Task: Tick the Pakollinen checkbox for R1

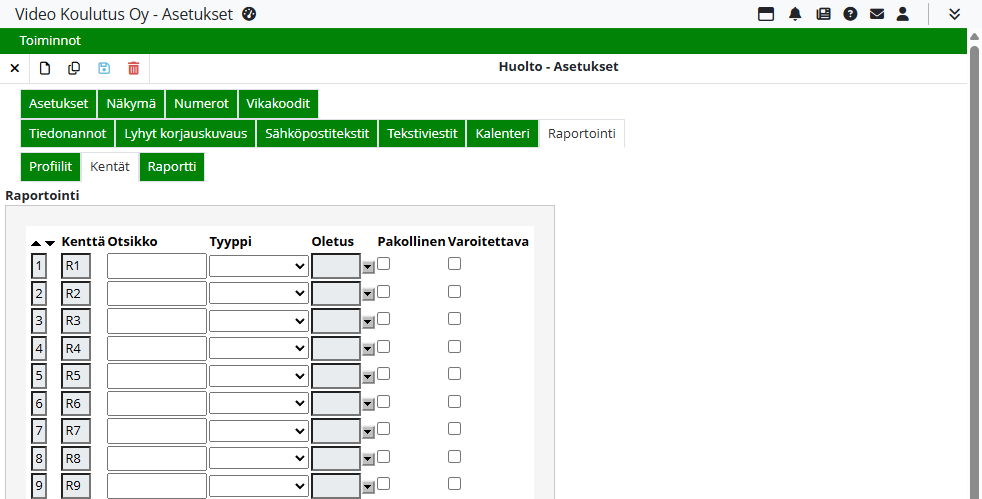Action: [x=383, y=264]
